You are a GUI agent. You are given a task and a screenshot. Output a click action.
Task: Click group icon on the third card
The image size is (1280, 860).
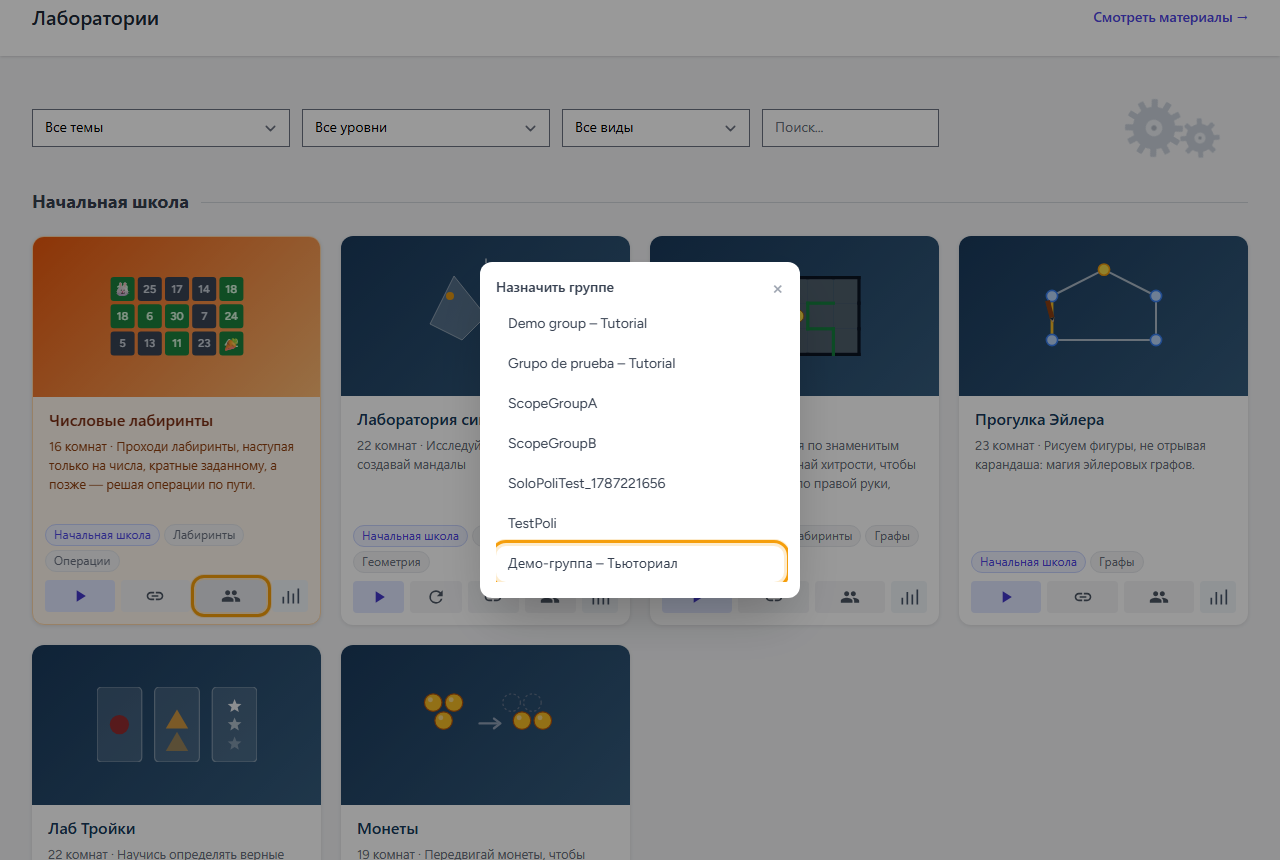[x=850, y=597]
